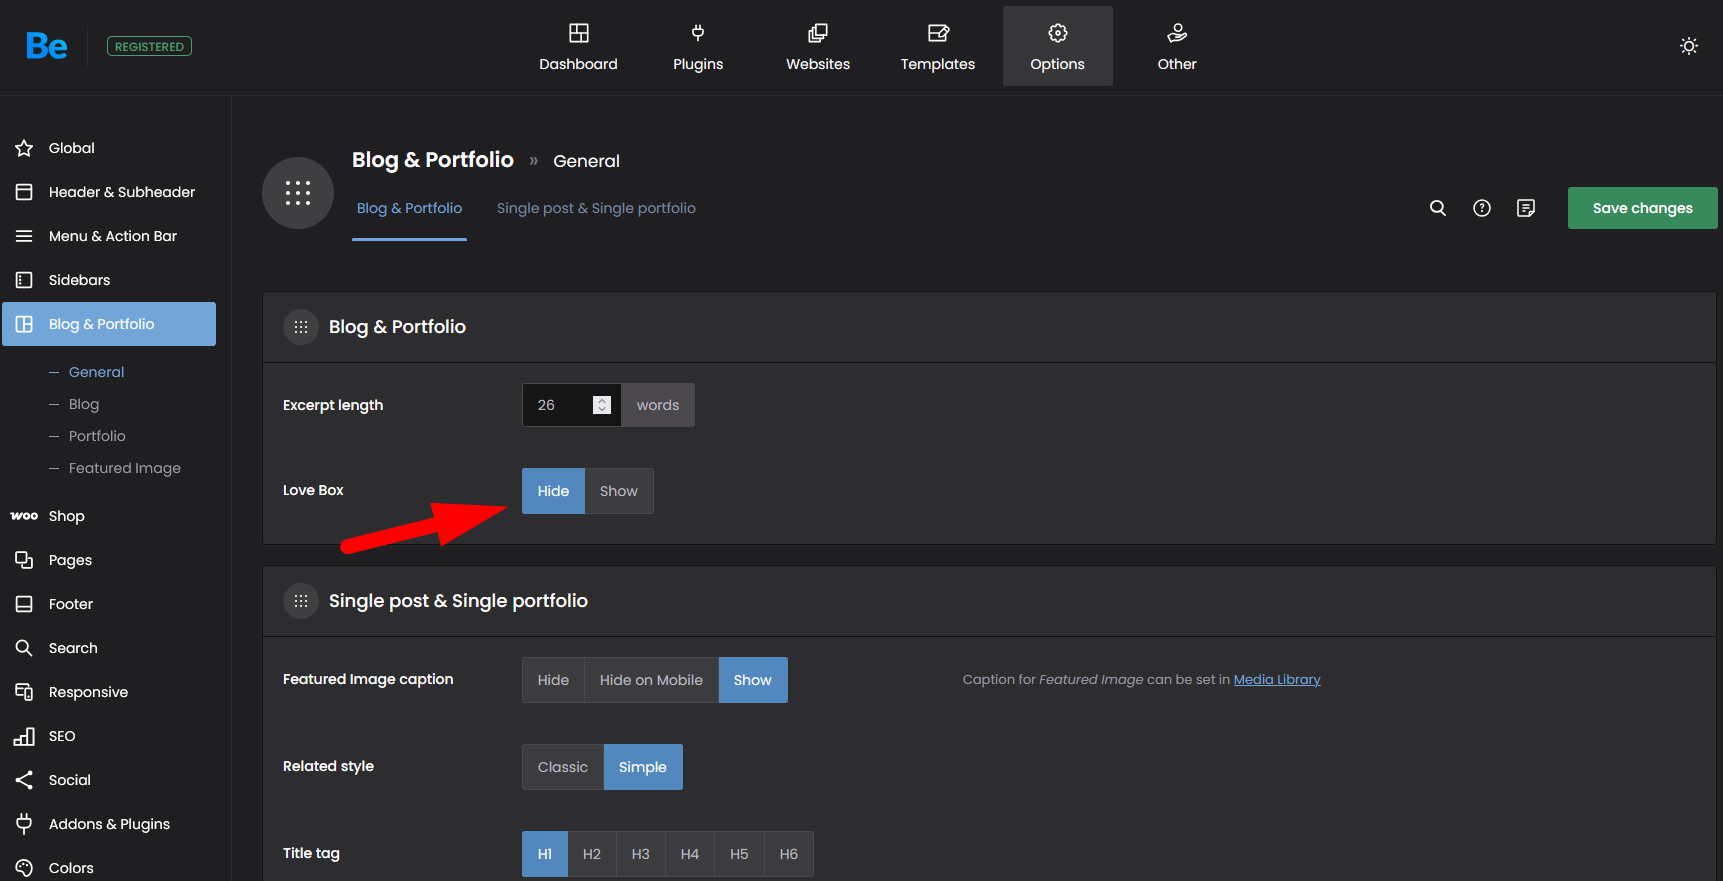
Task: Click the help question mark icon
Action: coord(1481,208)
